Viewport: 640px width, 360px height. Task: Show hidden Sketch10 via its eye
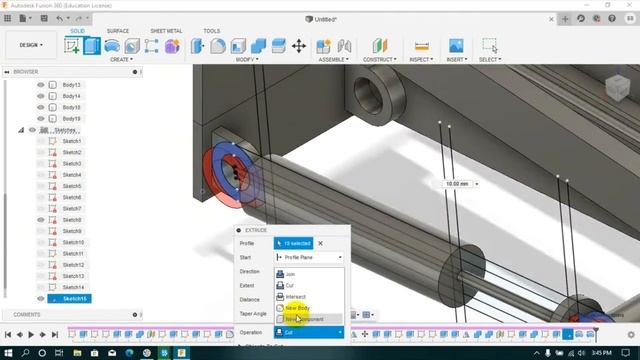41,242
